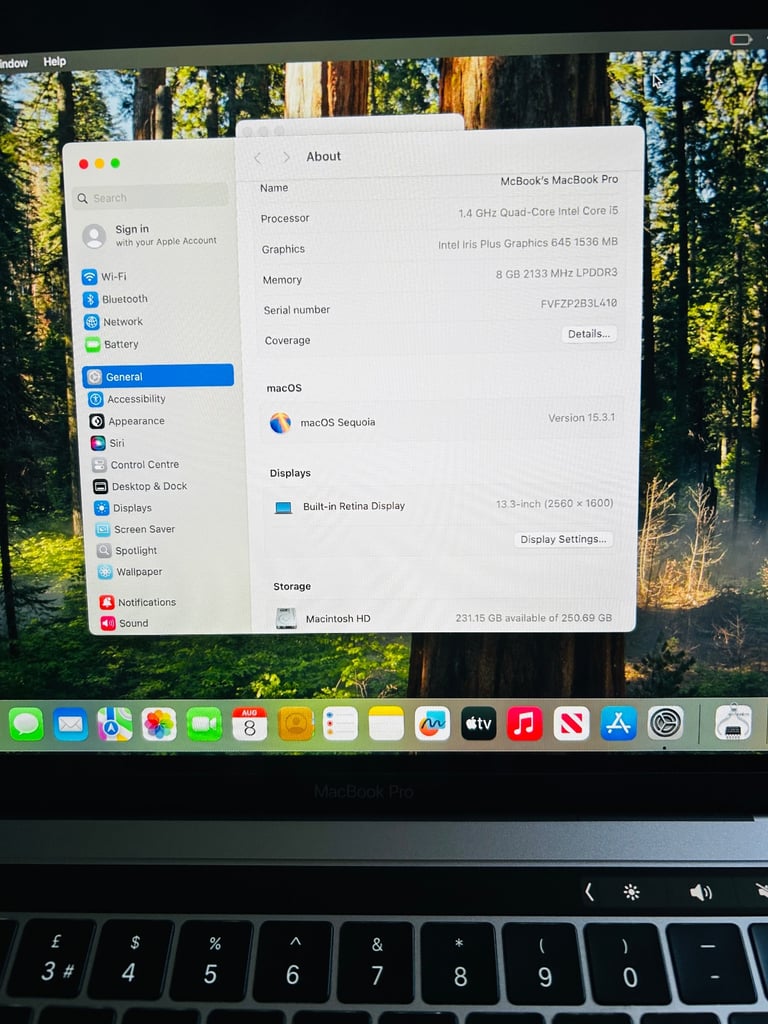Open Wallpaper settings

click(130, 572)
